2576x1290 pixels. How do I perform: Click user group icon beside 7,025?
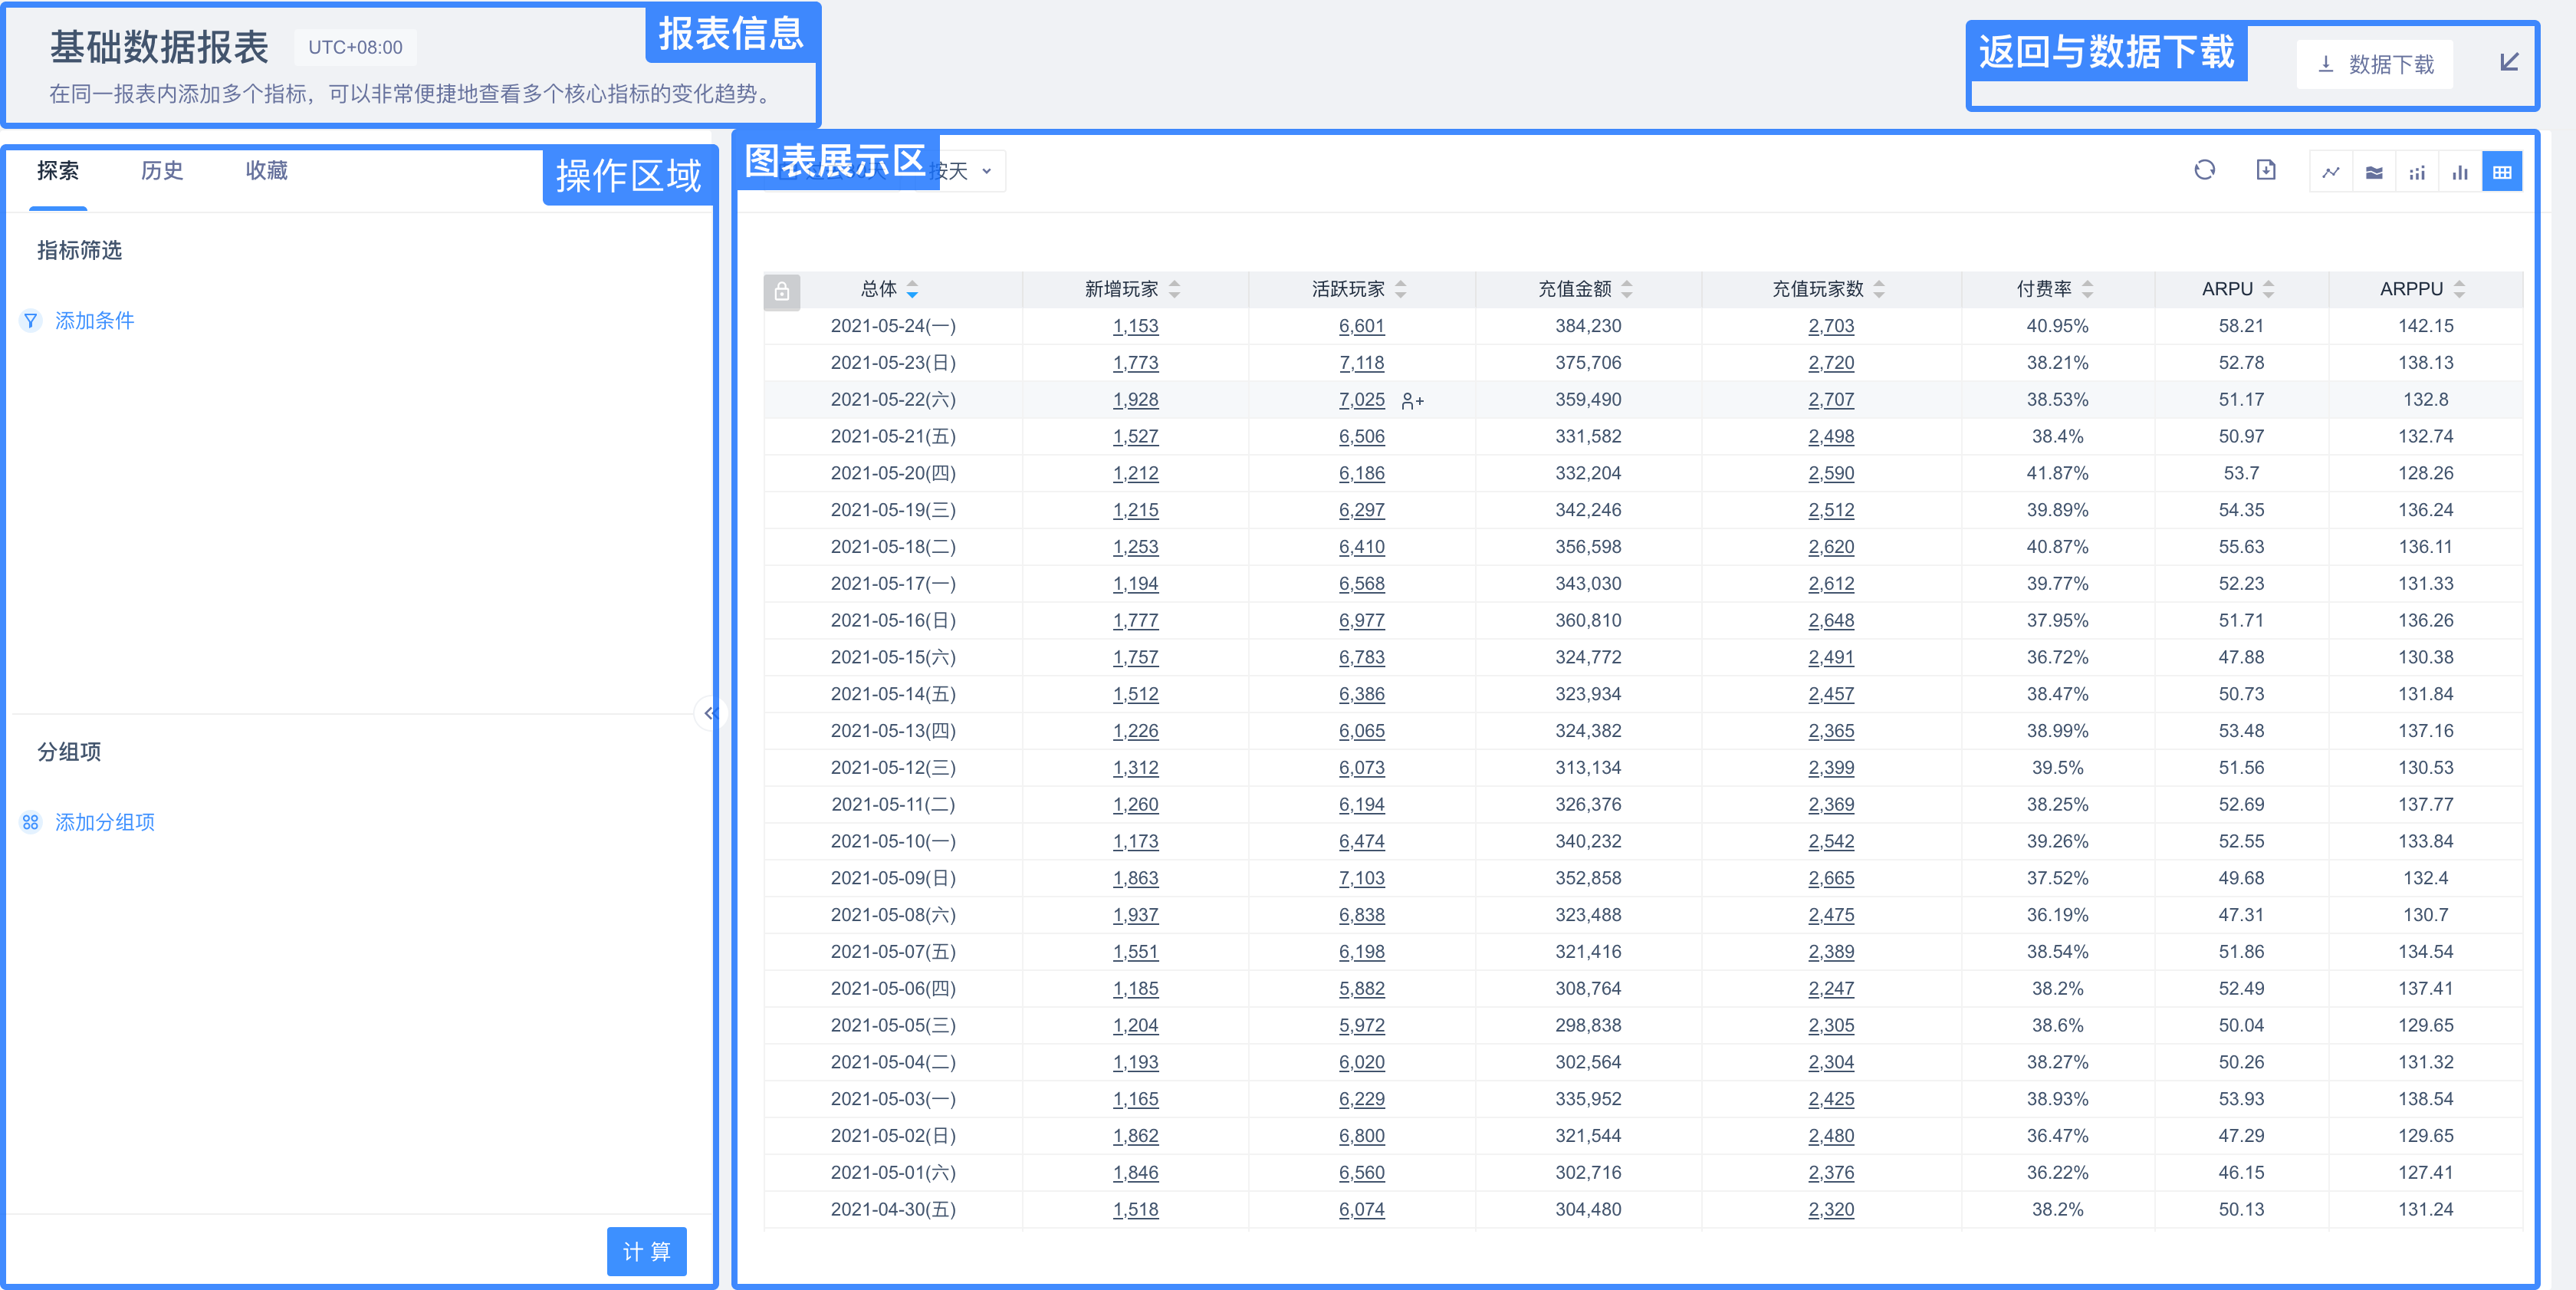click(x=1412, y=401)
